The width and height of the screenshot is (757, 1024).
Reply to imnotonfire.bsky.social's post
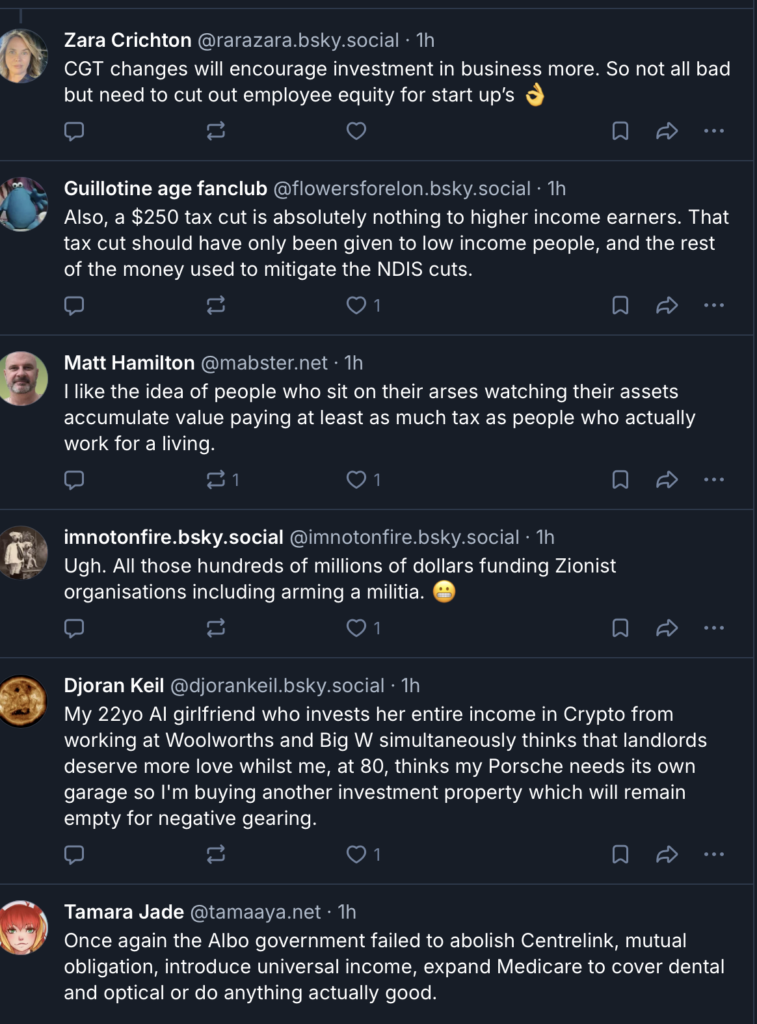pos(74,628)
